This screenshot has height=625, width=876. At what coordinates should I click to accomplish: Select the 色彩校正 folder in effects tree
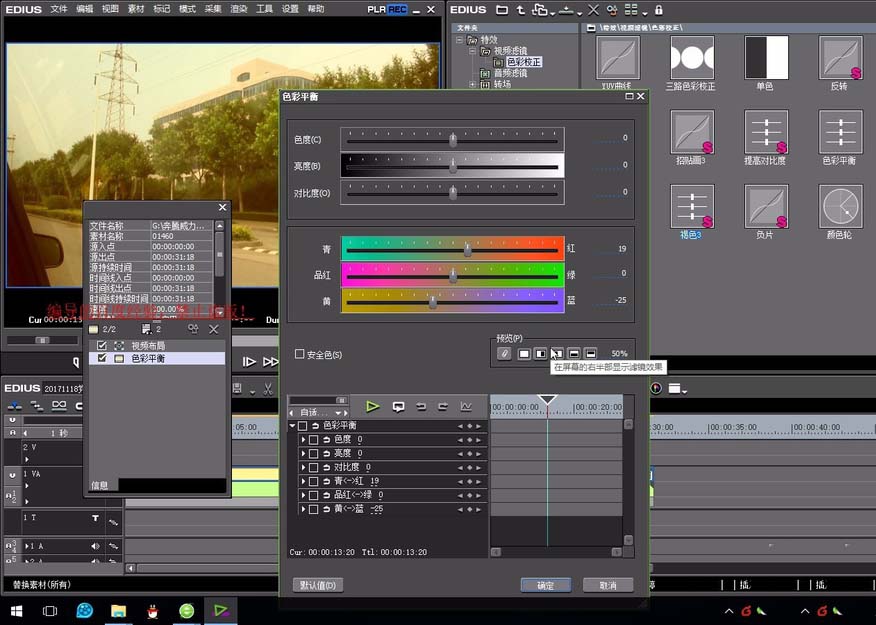click(x=523, y=62)
